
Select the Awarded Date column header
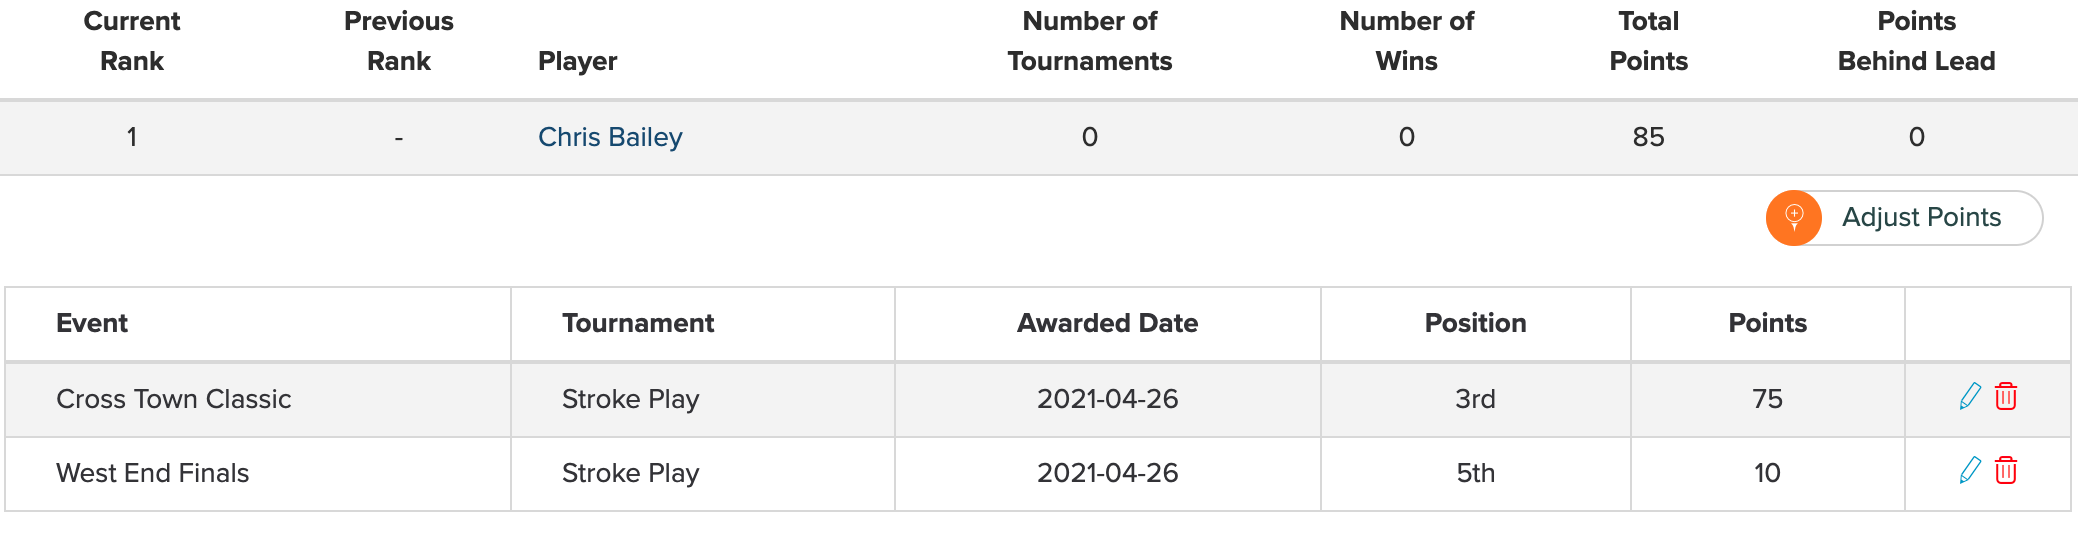[x=1107, y=323]
